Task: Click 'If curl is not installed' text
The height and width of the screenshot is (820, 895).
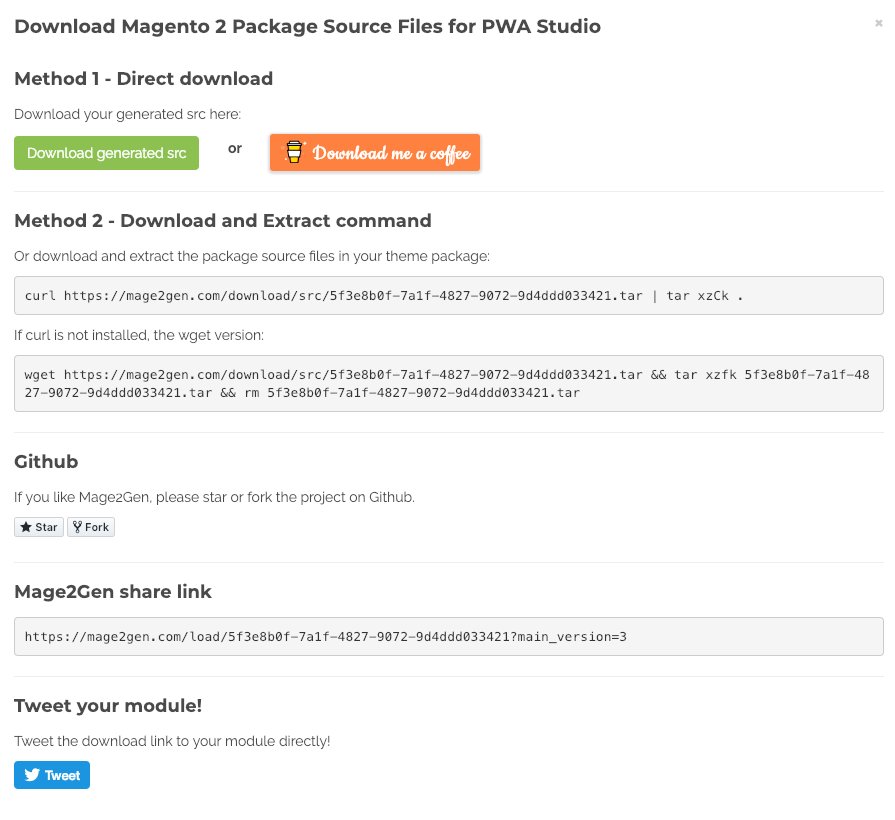Action: pyautogui.click(x=139, y=335)
